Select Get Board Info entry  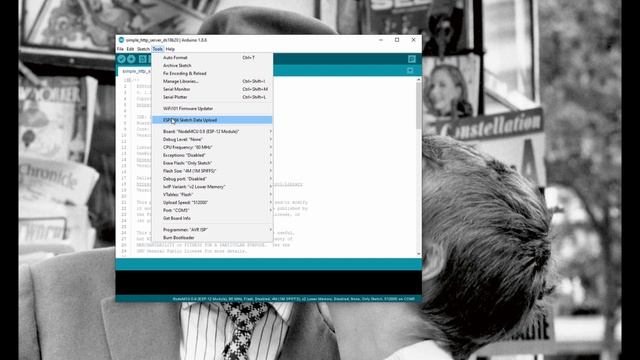212,218
